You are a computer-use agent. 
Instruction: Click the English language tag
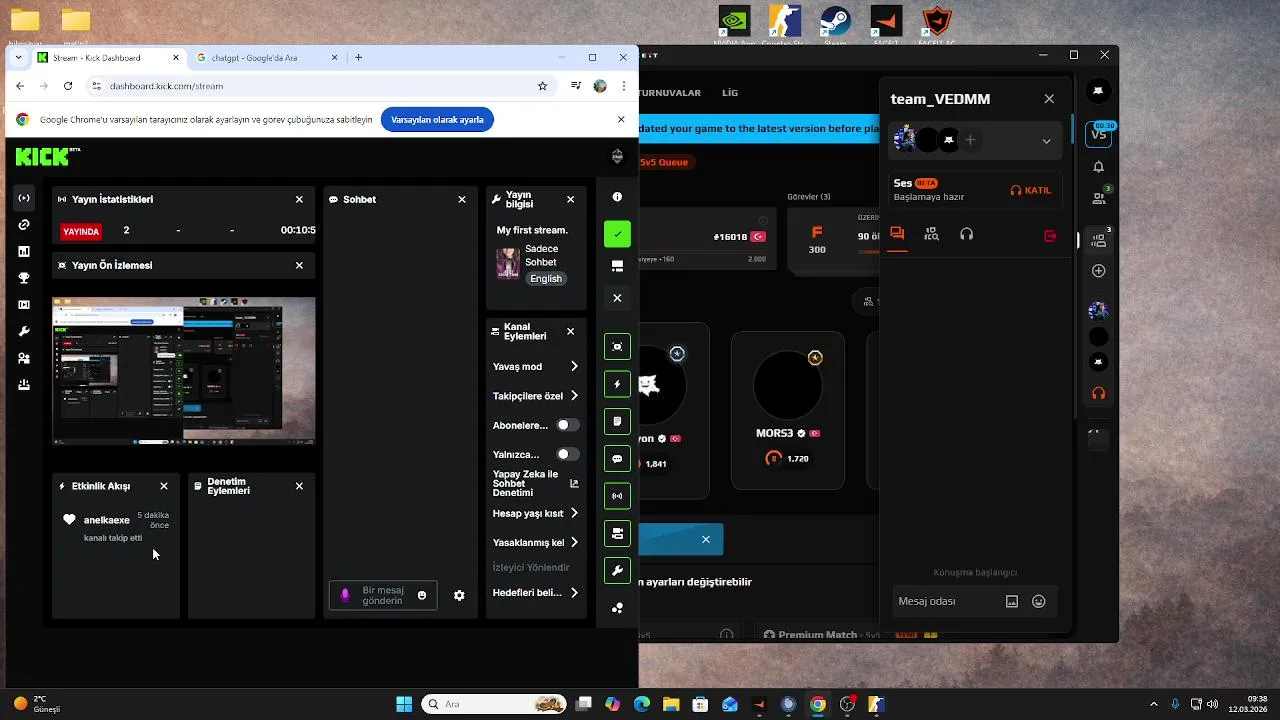click(x=546, y=279)
